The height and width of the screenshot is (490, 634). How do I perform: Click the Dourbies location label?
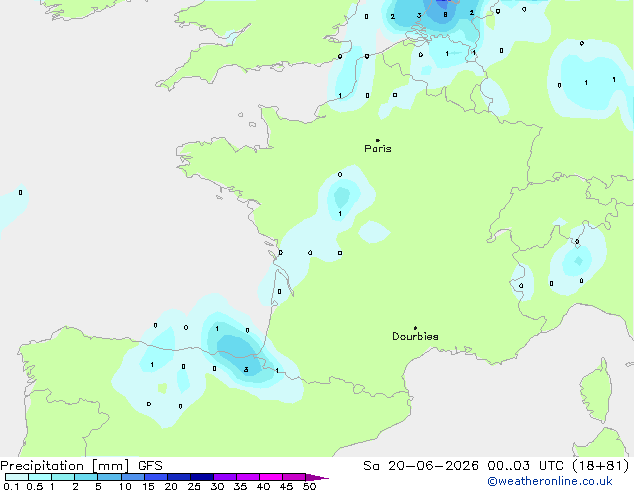[415, 336]
